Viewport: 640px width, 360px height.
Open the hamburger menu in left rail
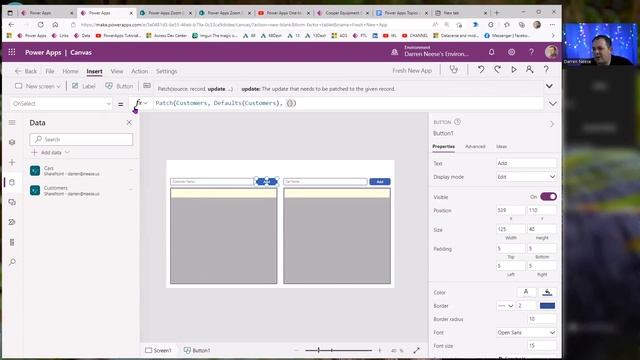[12, 122]
